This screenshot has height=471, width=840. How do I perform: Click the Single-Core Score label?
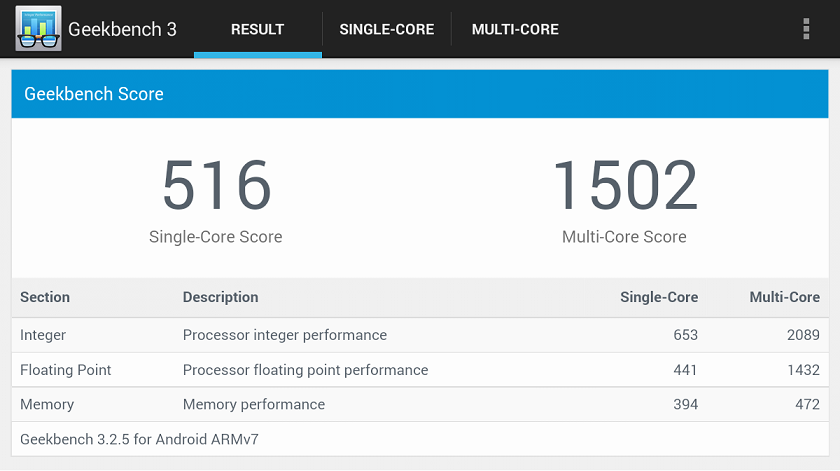click(215, 236)
